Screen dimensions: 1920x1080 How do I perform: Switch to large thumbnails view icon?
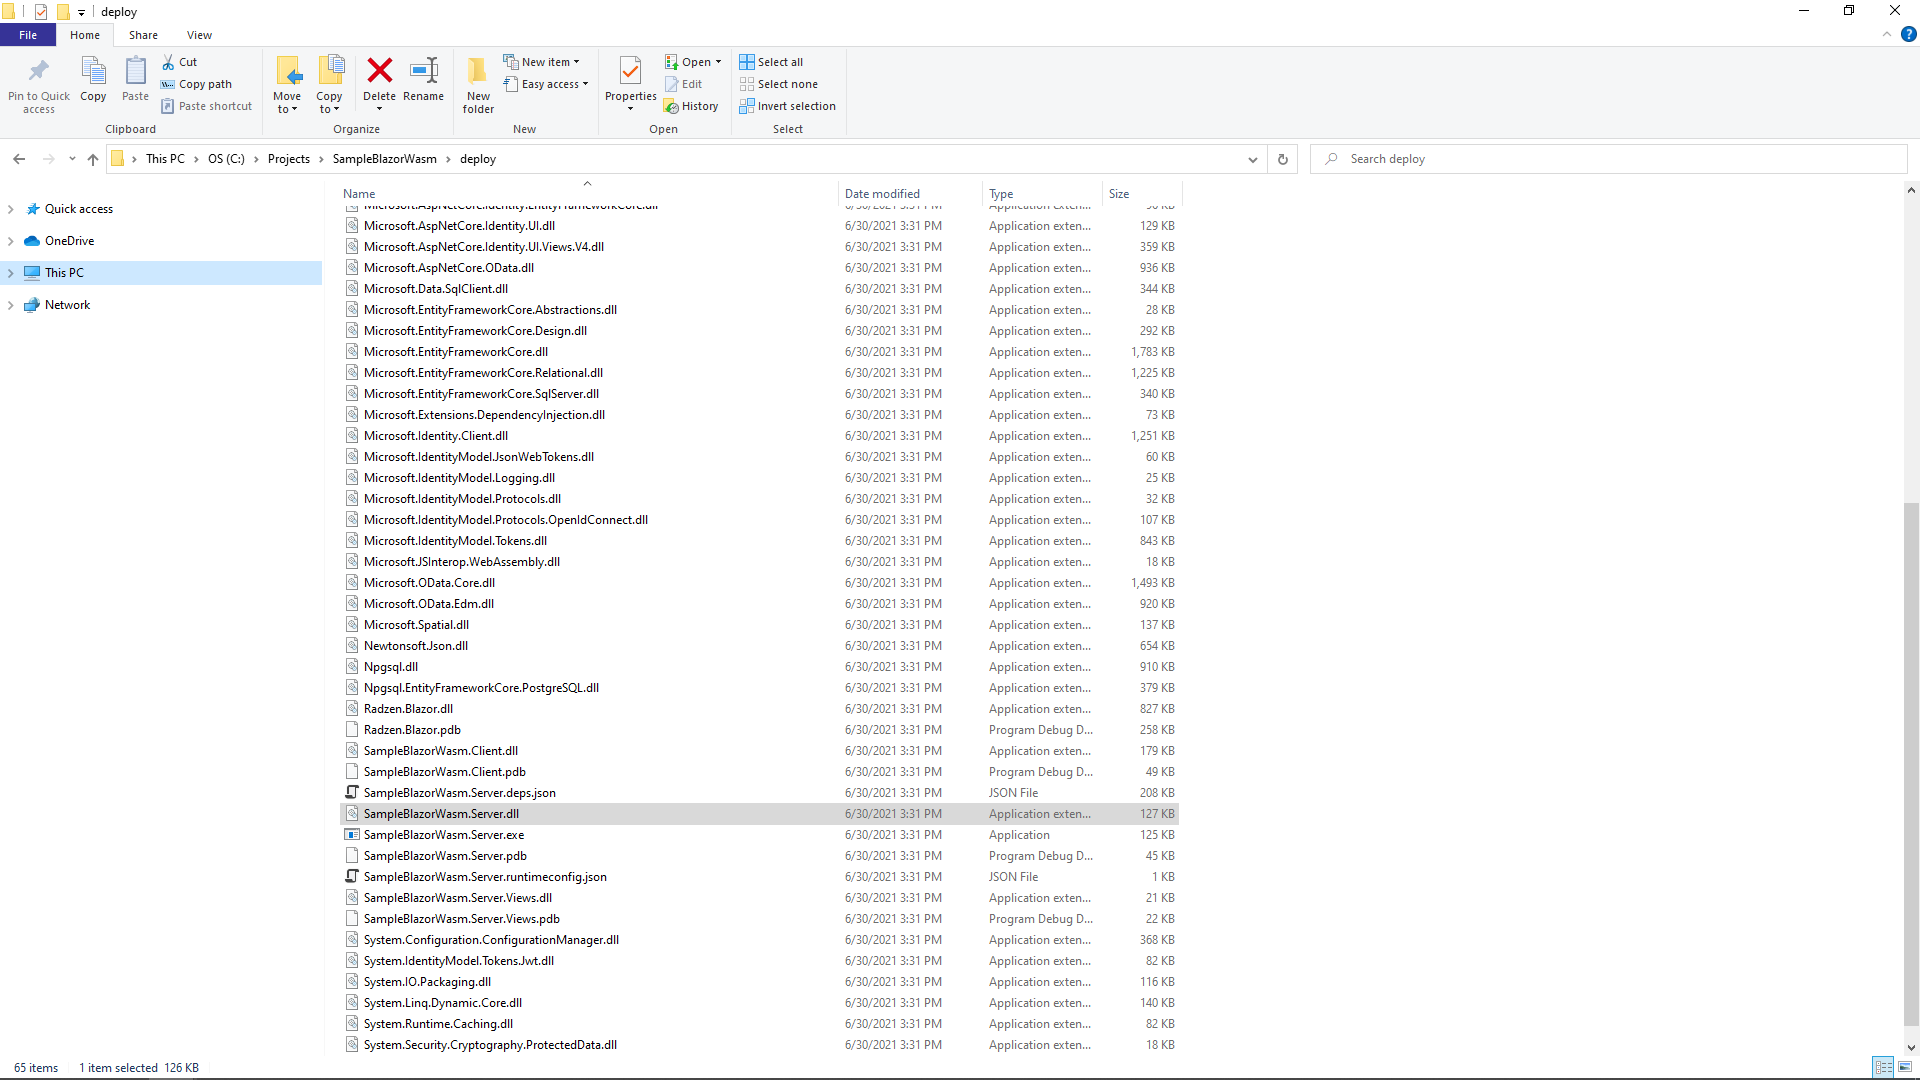coord(1905,1067)
